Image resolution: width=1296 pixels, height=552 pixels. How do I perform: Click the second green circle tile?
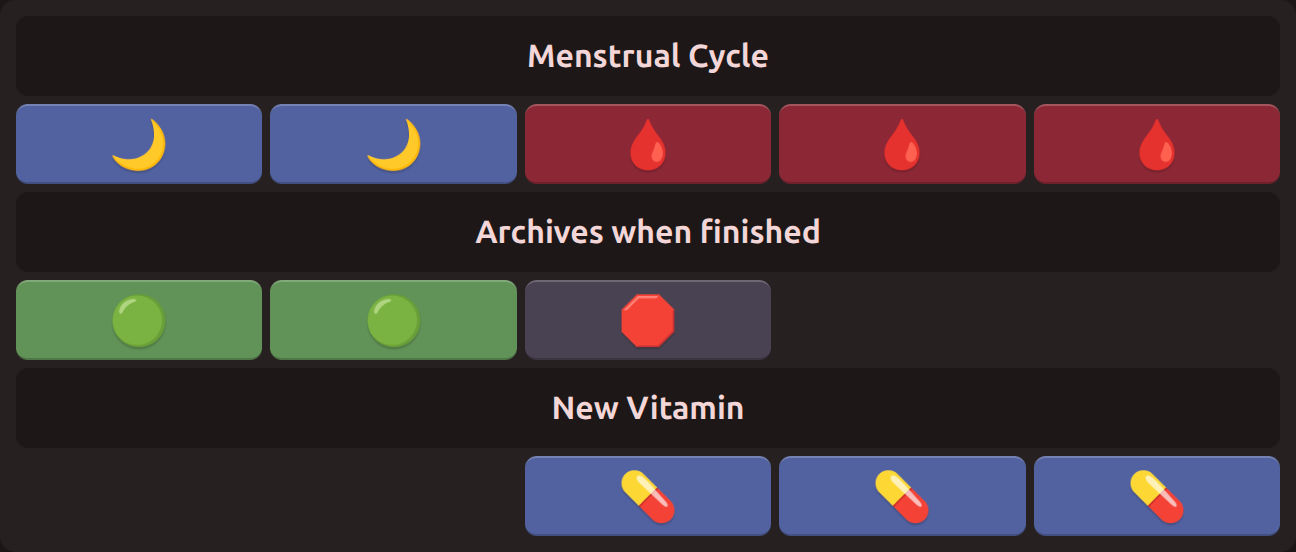[393, 320]
